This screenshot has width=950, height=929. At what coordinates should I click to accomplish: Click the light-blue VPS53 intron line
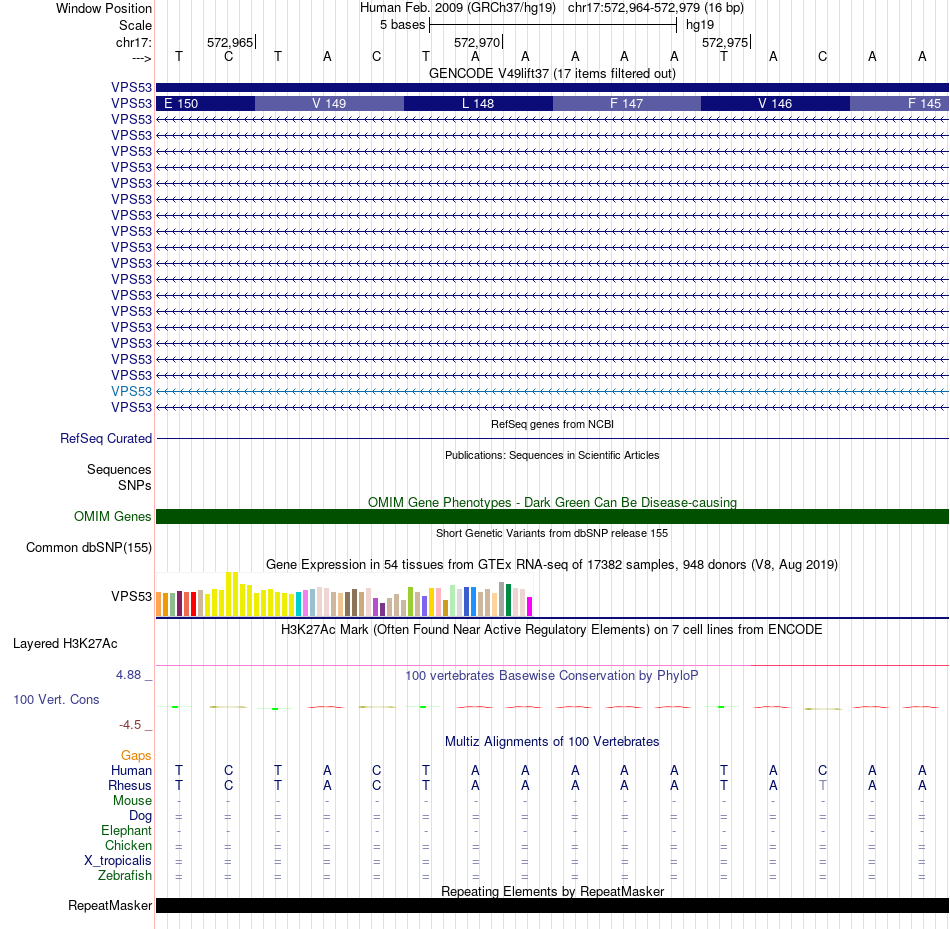552,391
